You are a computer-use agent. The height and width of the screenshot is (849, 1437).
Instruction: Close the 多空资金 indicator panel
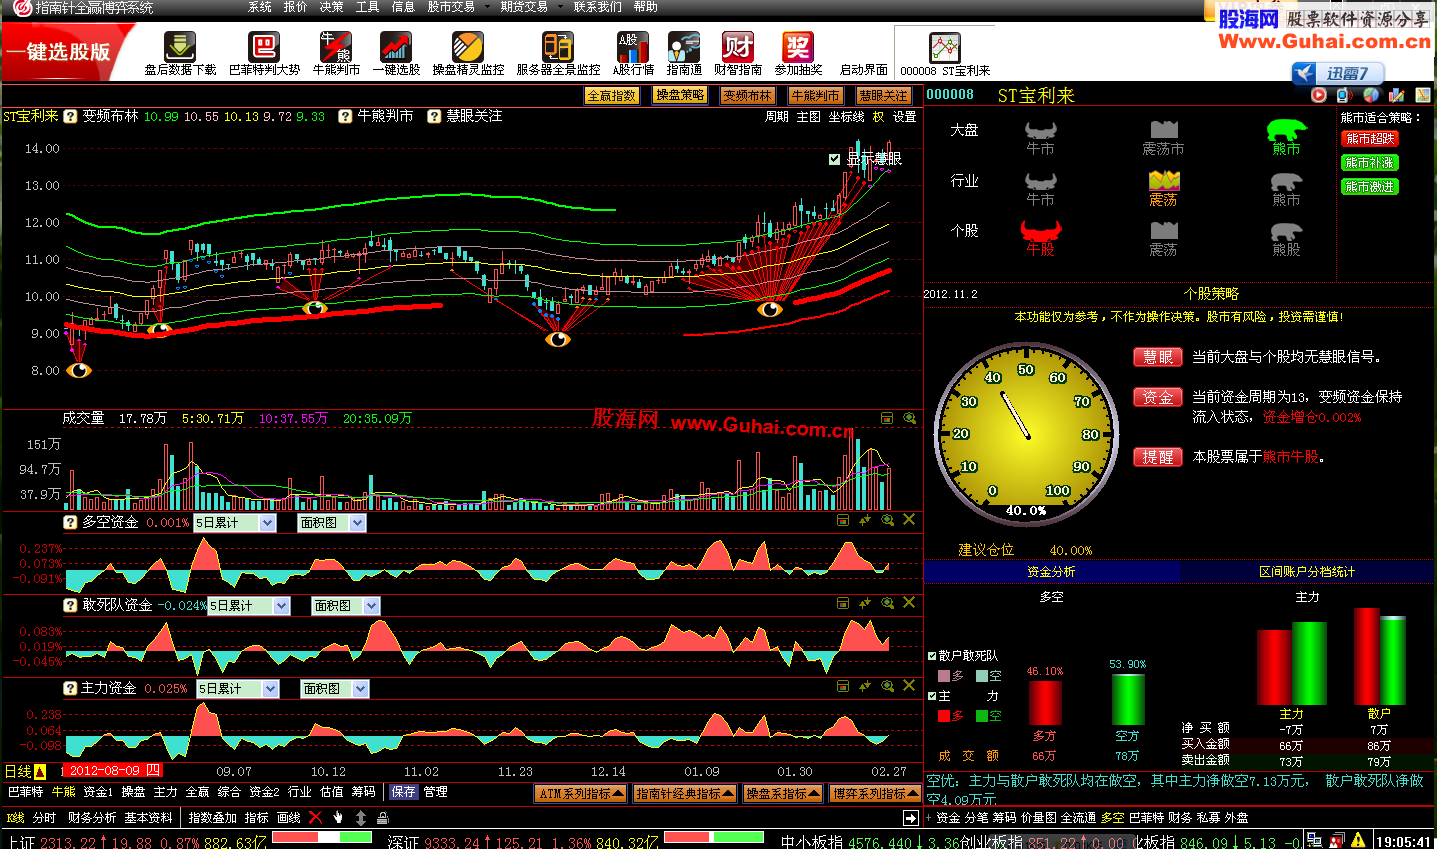[x=909, y=520]
